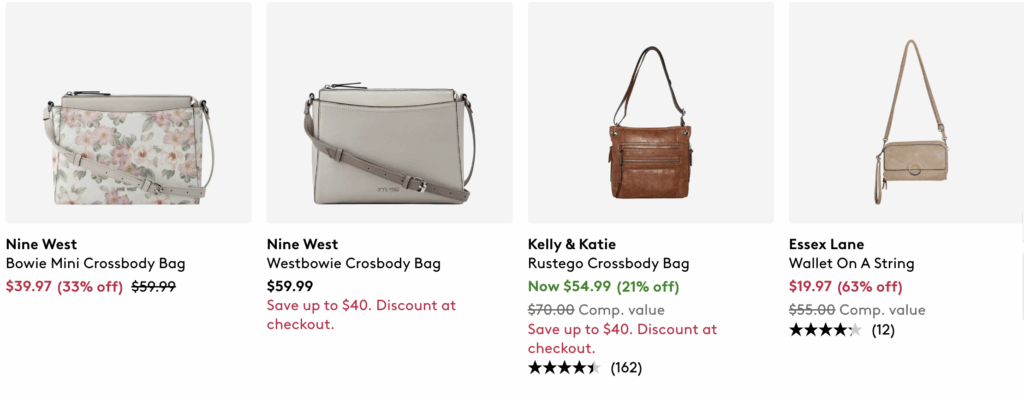Click the Westbowie listing's Nine West brand
This screenshot has height=395, width=1024.
(302, 244)
